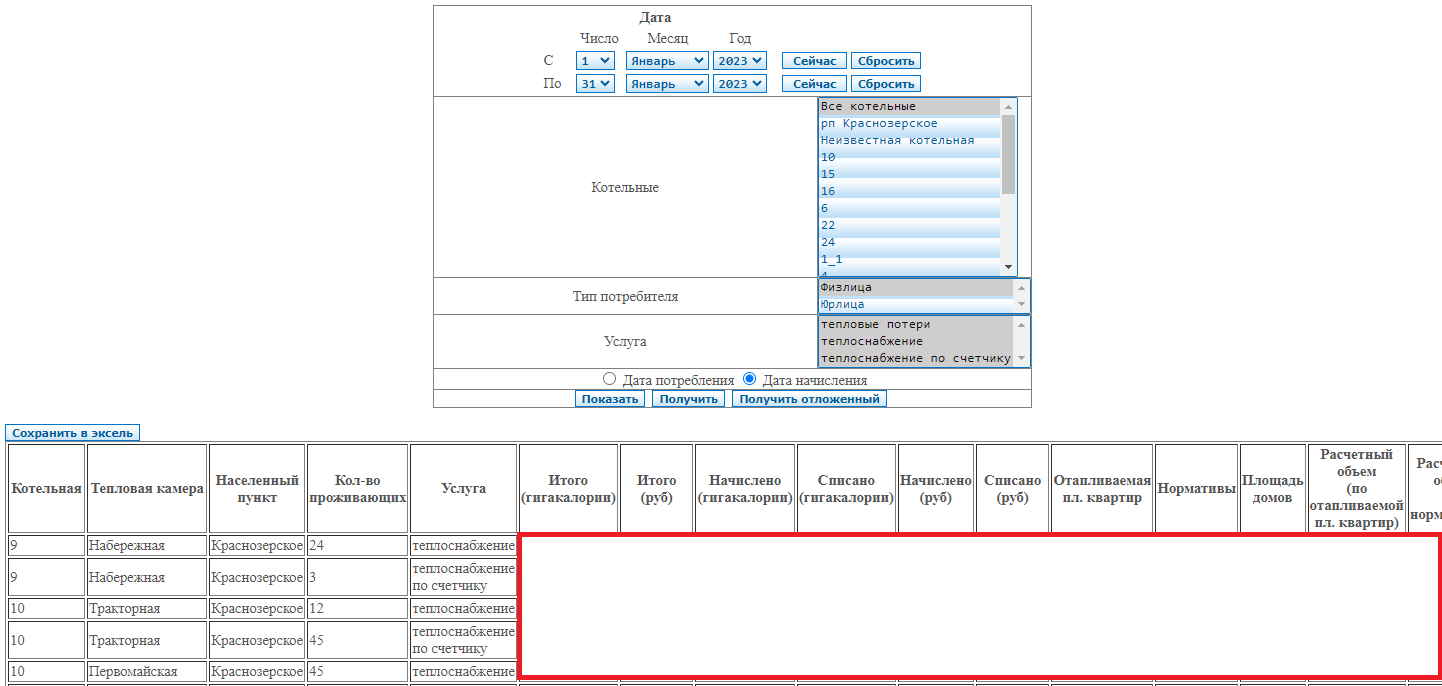Select the "Дата потребления" radio button
Image resolution: width=1442 pixels, height=686 pixels.
(x=609, y=380)
